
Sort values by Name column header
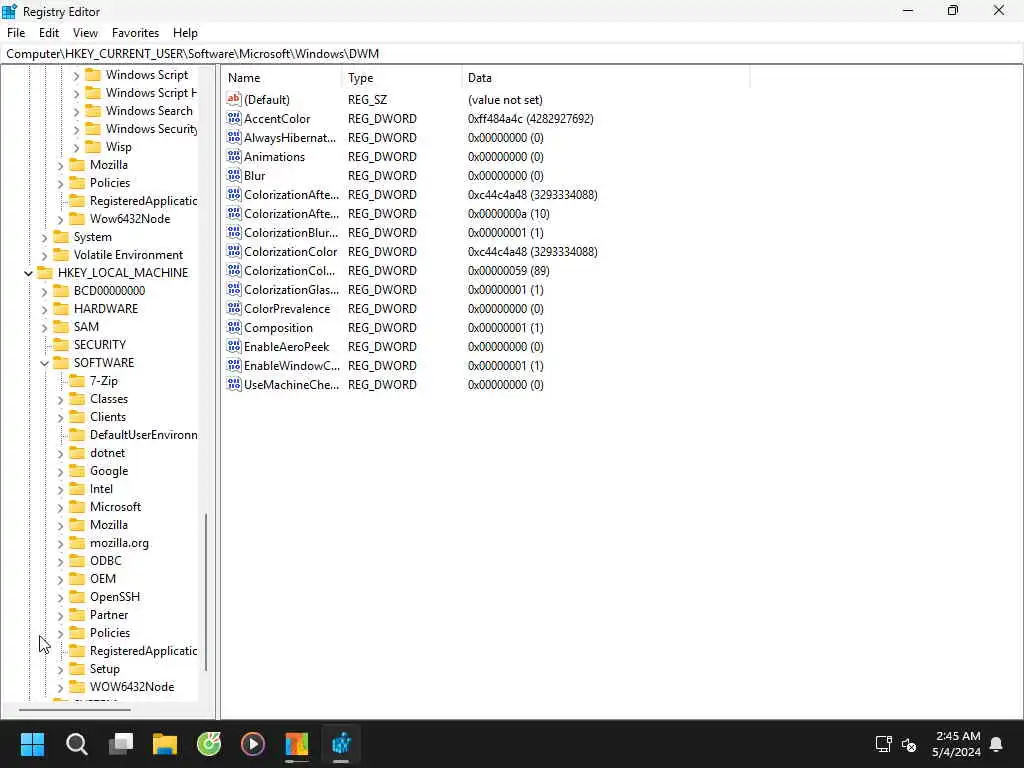click(x=281, y=78)
